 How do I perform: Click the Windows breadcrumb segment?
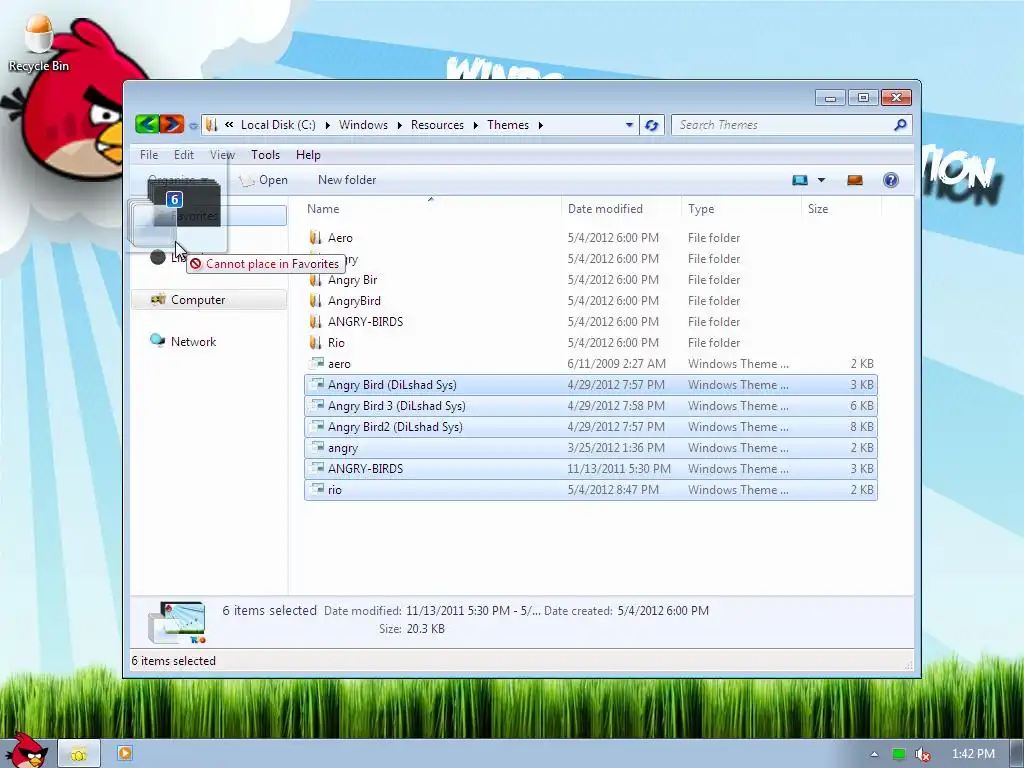[363, 125]
